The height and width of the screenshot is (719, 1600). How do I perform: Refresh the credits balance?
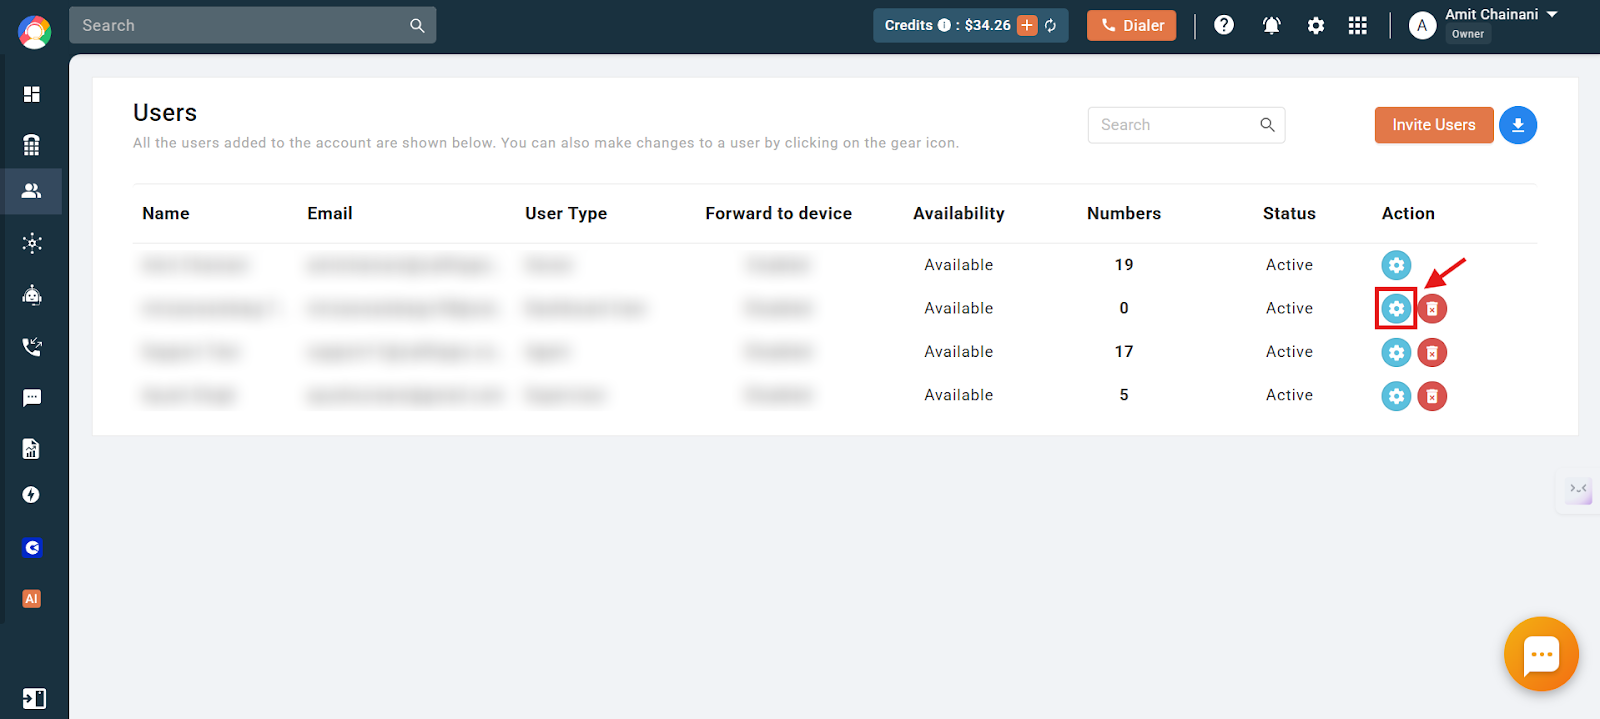click(x=1051, y=25)
